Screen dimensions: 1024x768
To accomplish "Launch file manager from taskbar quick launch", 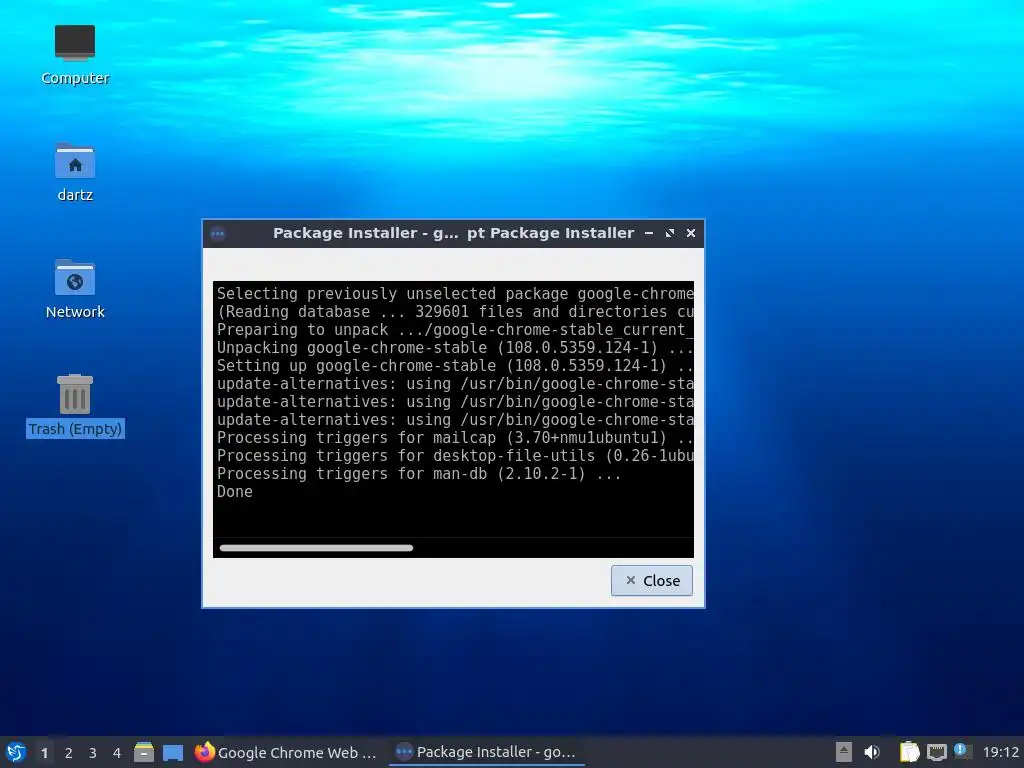I will pos(144,752).
